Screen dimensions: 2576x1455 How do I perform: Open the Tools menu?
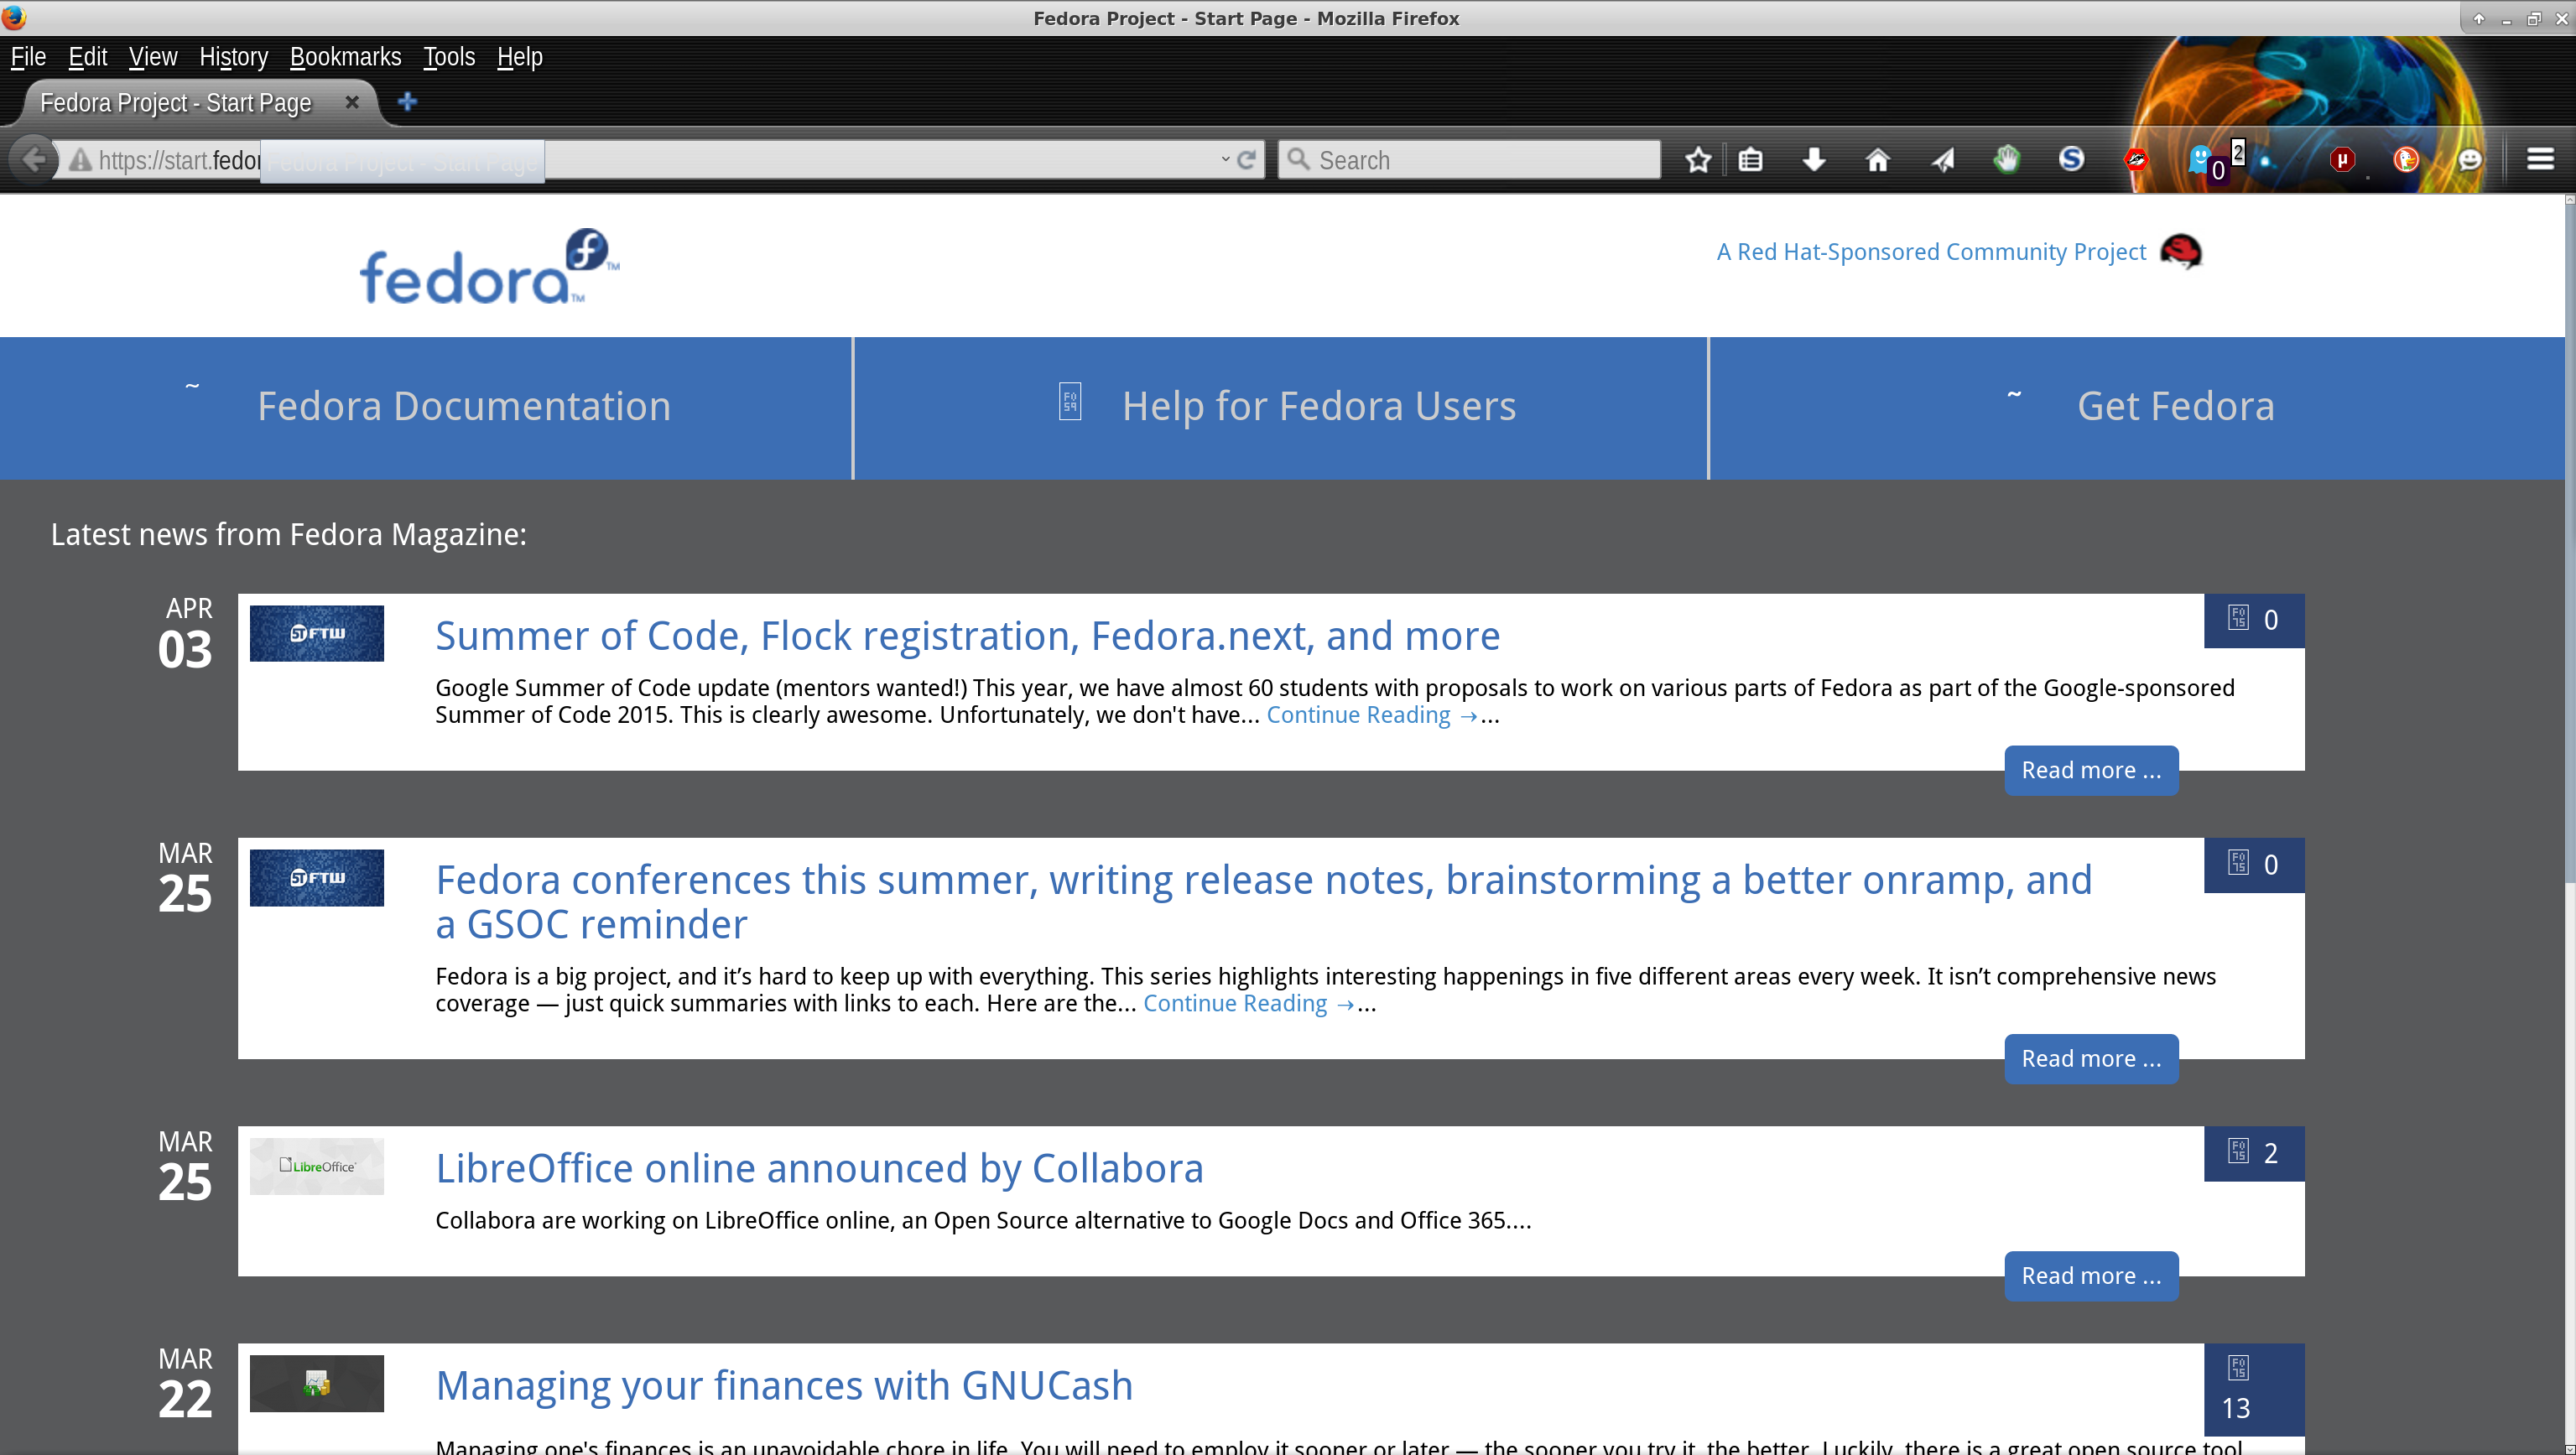click(449, 57)
